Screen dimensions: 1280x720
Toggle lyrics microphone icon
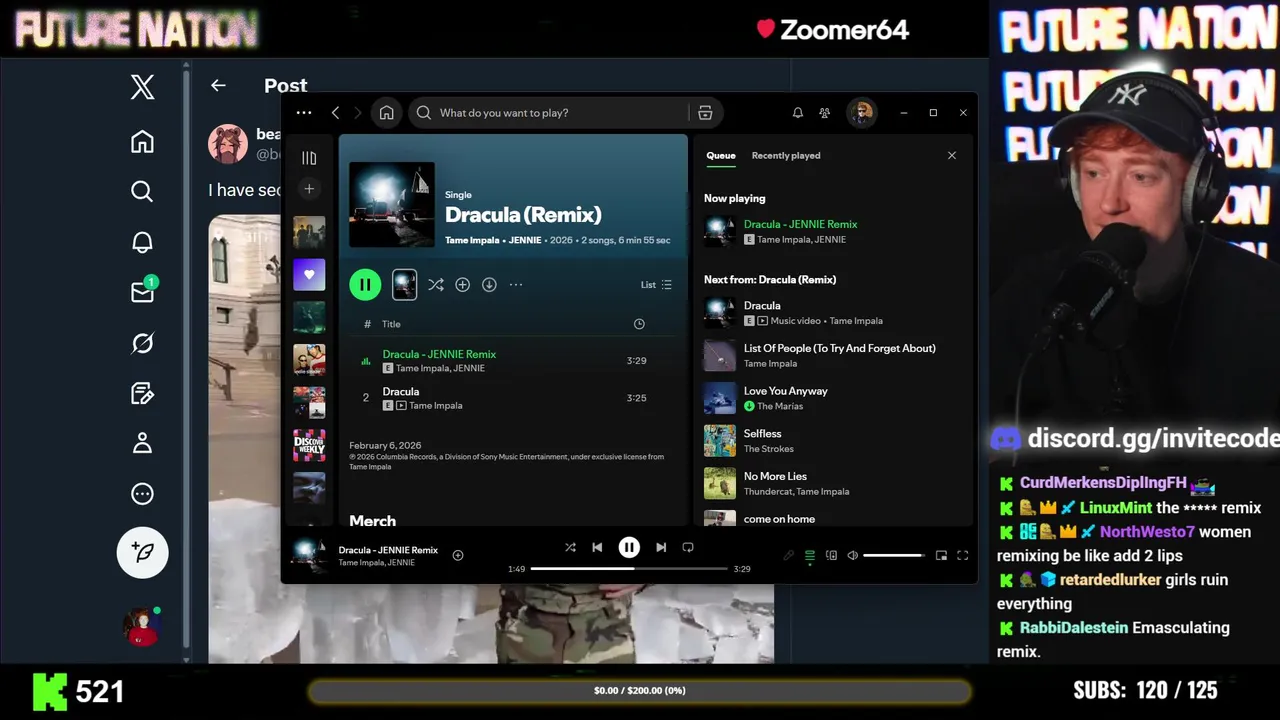[789, 555]
